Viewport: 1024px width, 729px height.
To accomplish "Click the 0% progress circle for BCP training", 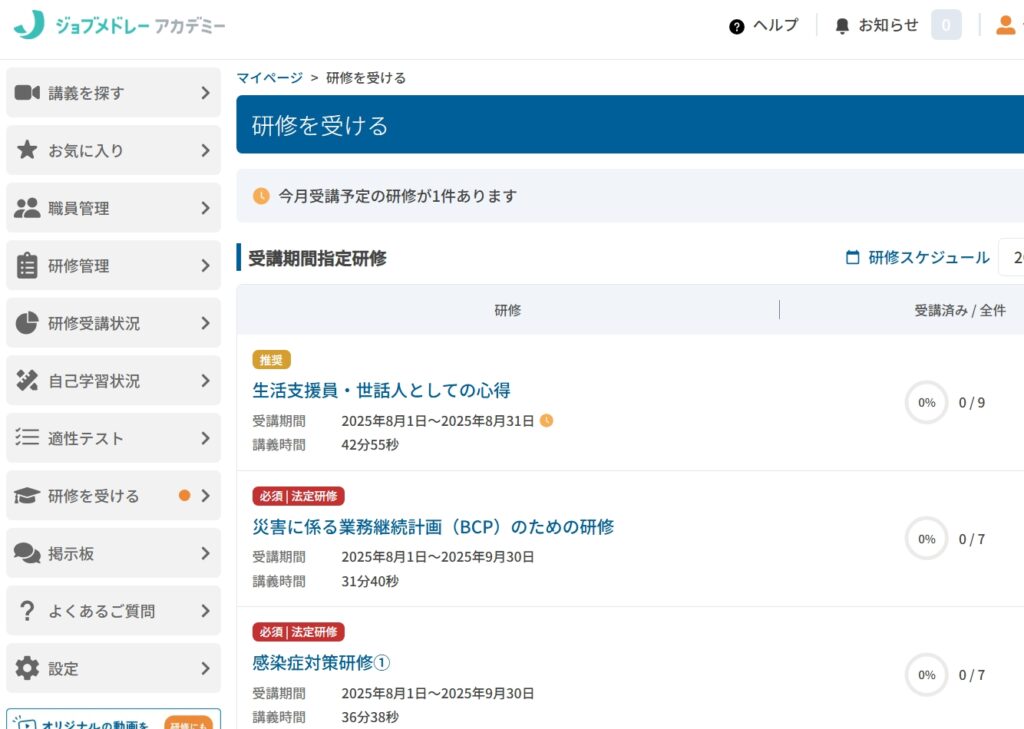I will pyautogui.click(x=926, y=539).
